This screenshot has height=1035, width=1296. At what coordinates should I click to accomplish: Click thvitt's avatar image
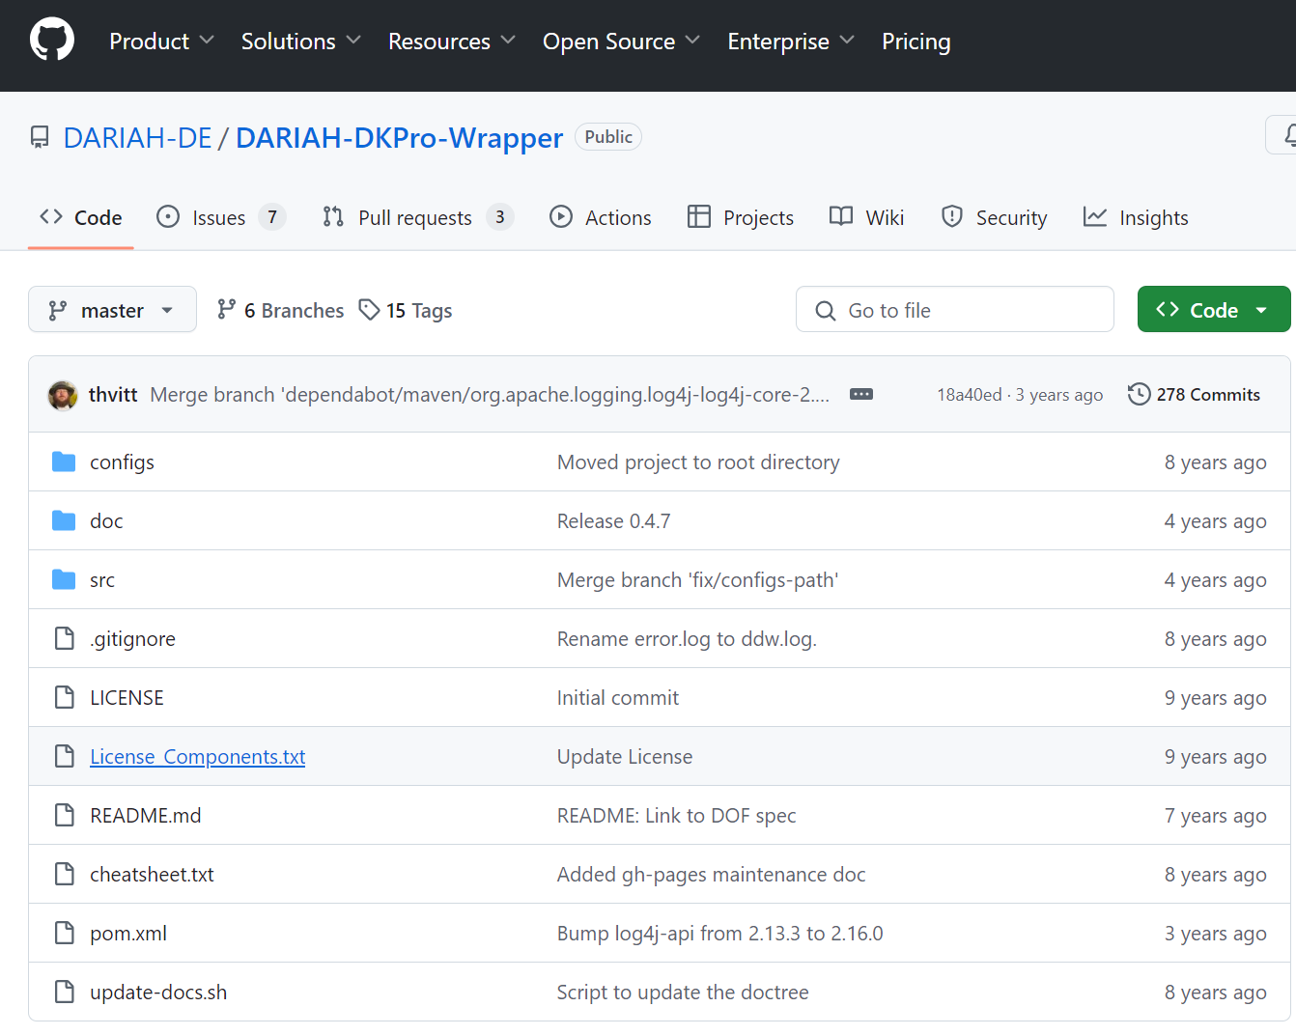pyautogui.click(x=63, y=395)
